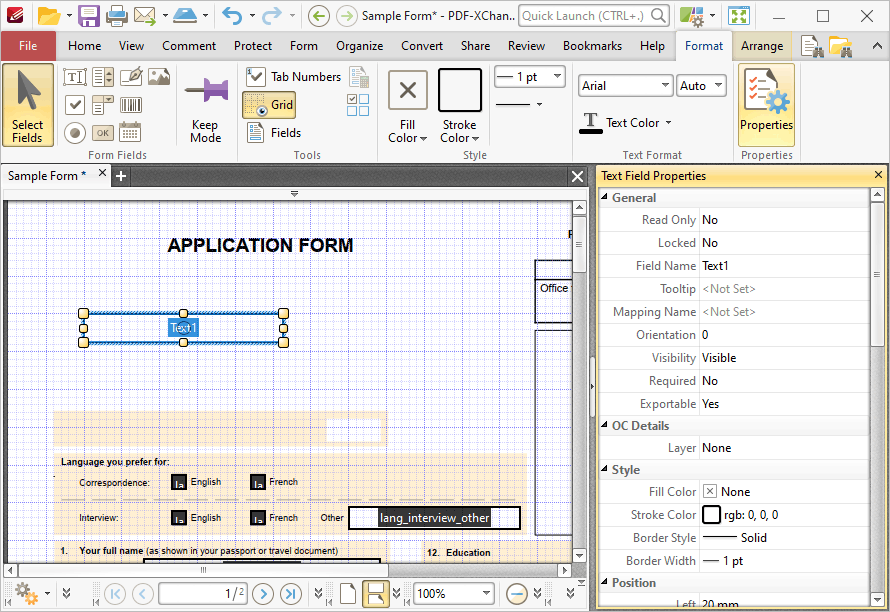Collapse the General section

pyautogui.click(x=604, y=197)
